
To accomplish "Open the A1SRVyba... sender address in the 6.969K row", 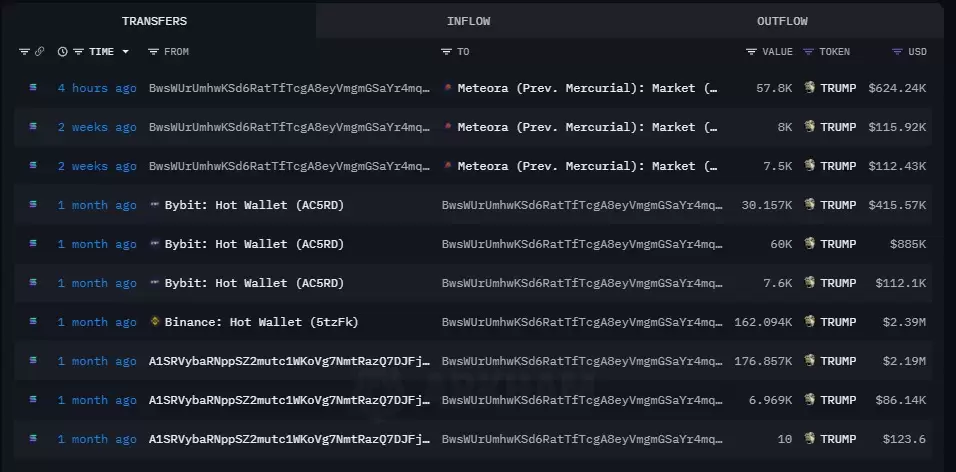I will click(x=289, y=400).
